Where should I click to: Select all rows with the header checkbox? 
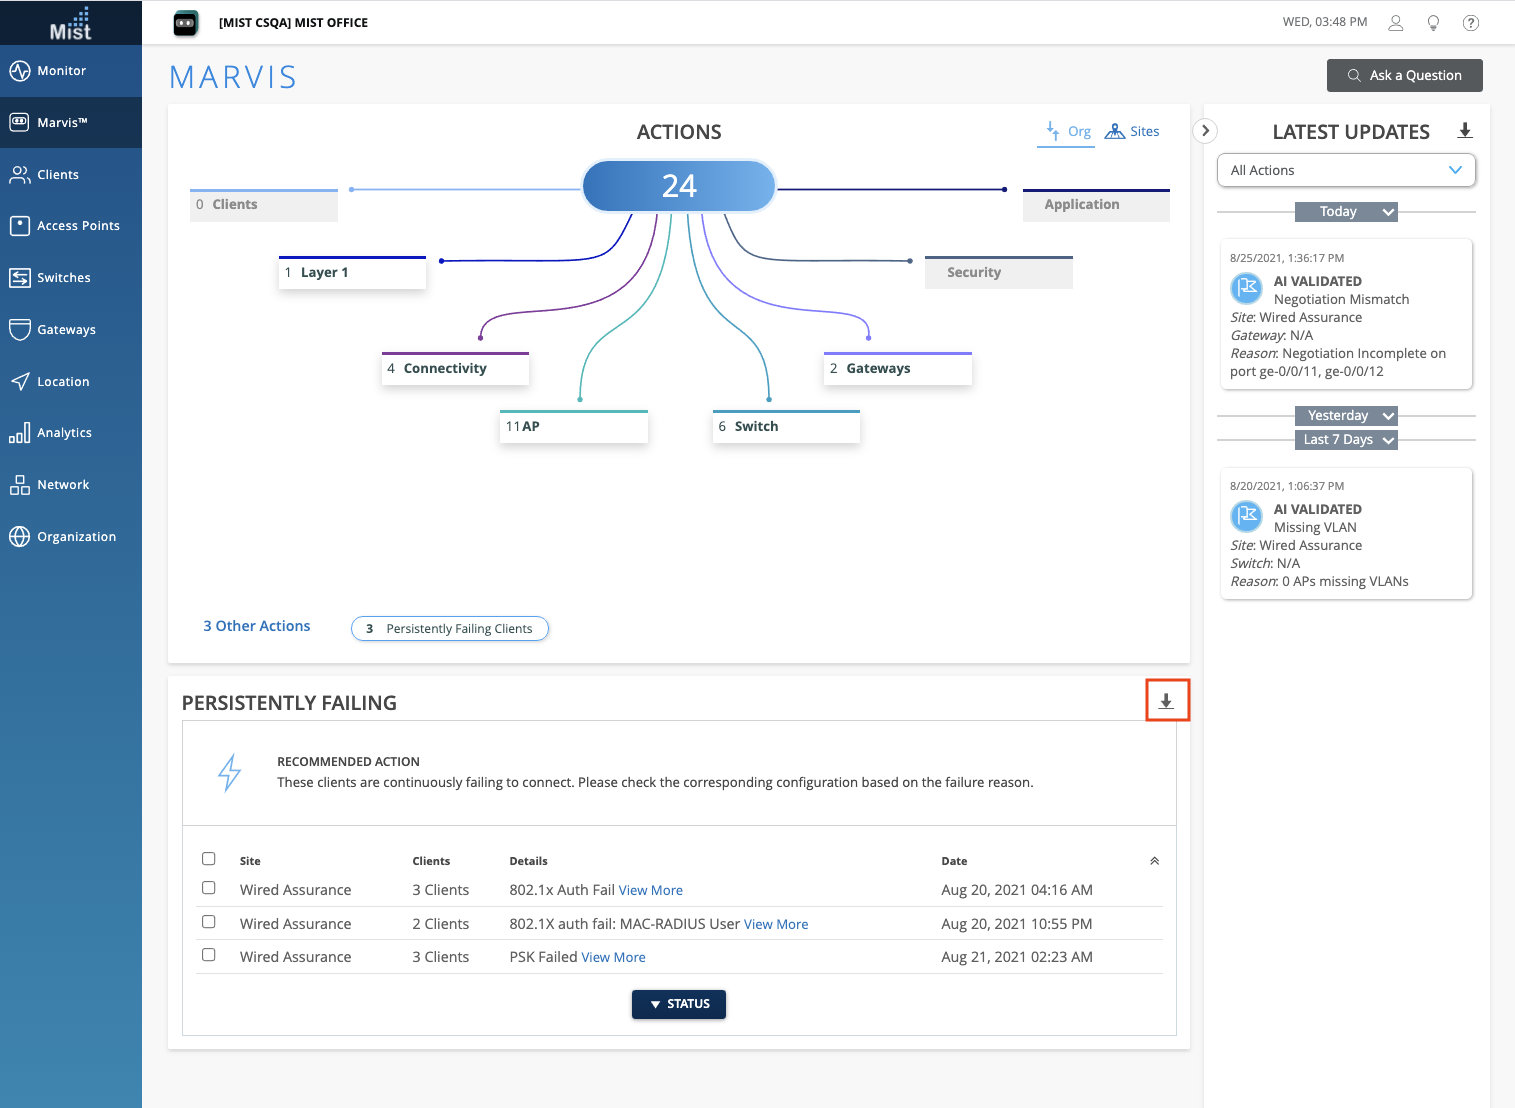pos(209,859)
